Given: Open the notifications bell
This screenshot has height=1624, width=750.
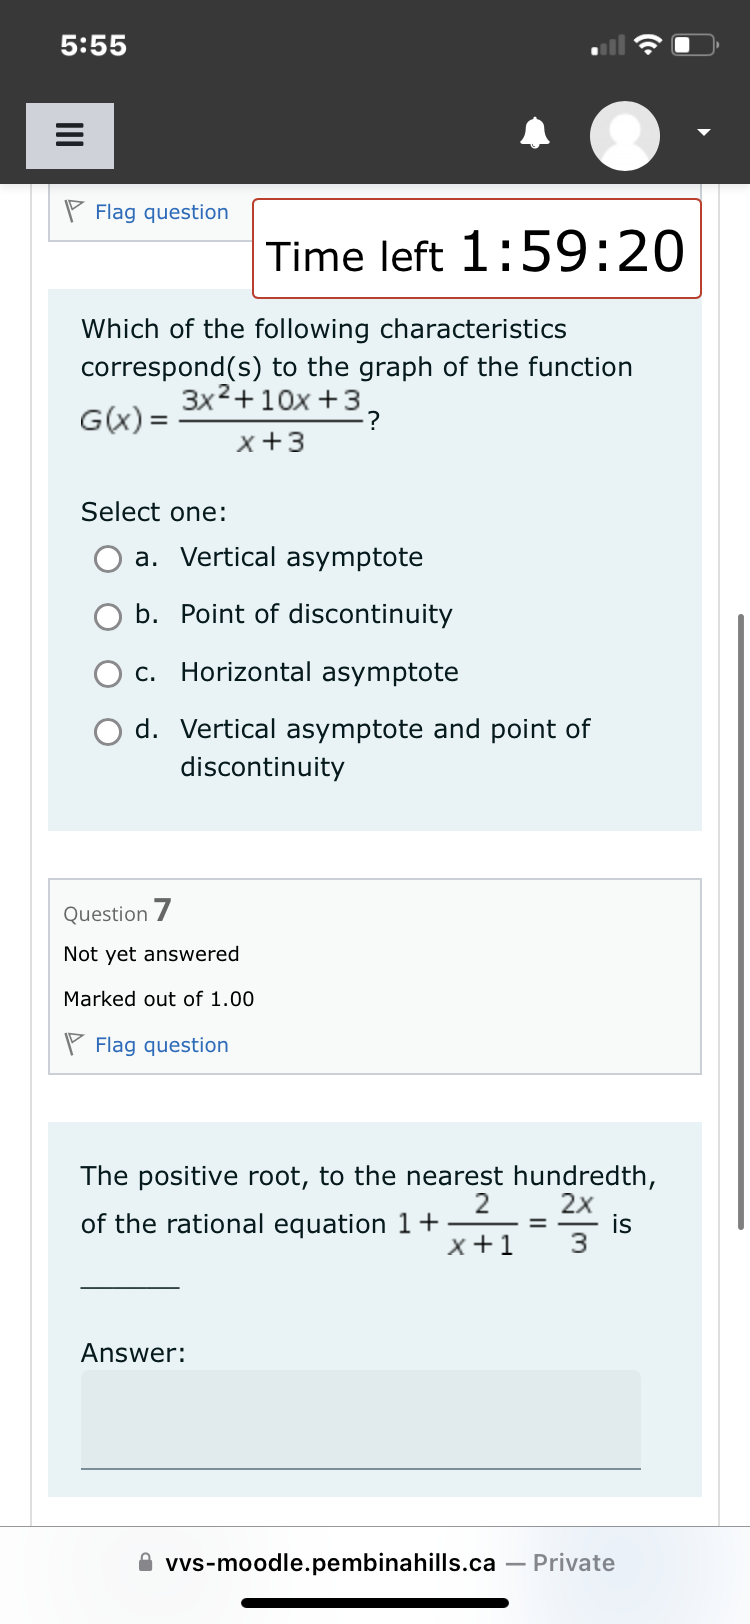Looking at the screenshot, I should (535, 135).
